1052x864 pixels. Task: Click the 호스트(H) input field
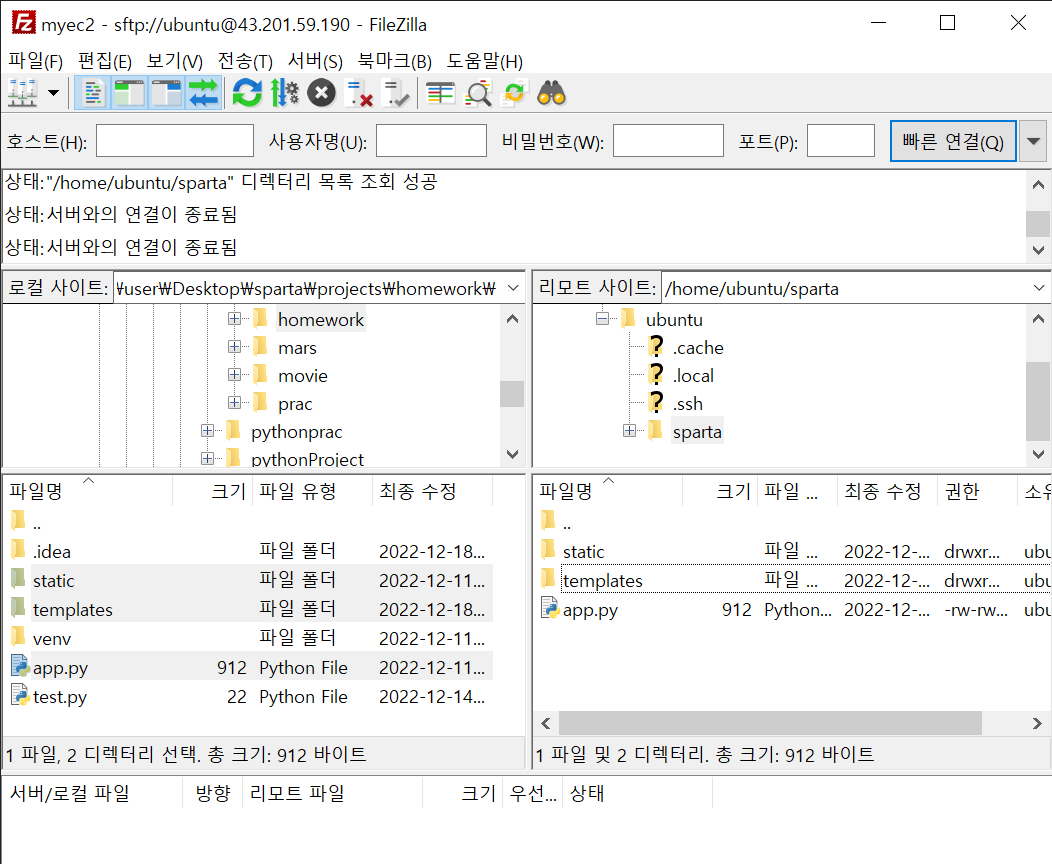coord(174,140)
